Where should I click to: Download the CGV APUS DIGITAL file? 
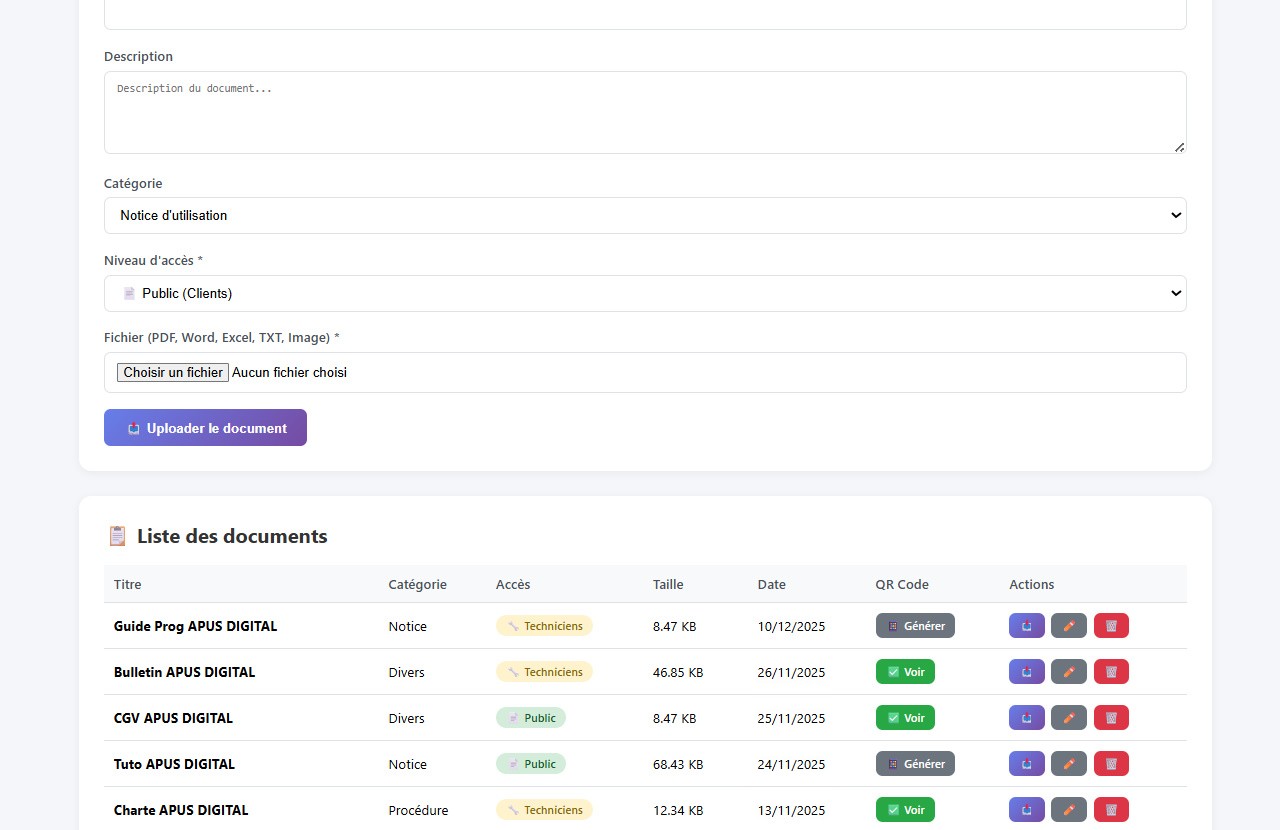(1027, 718)
